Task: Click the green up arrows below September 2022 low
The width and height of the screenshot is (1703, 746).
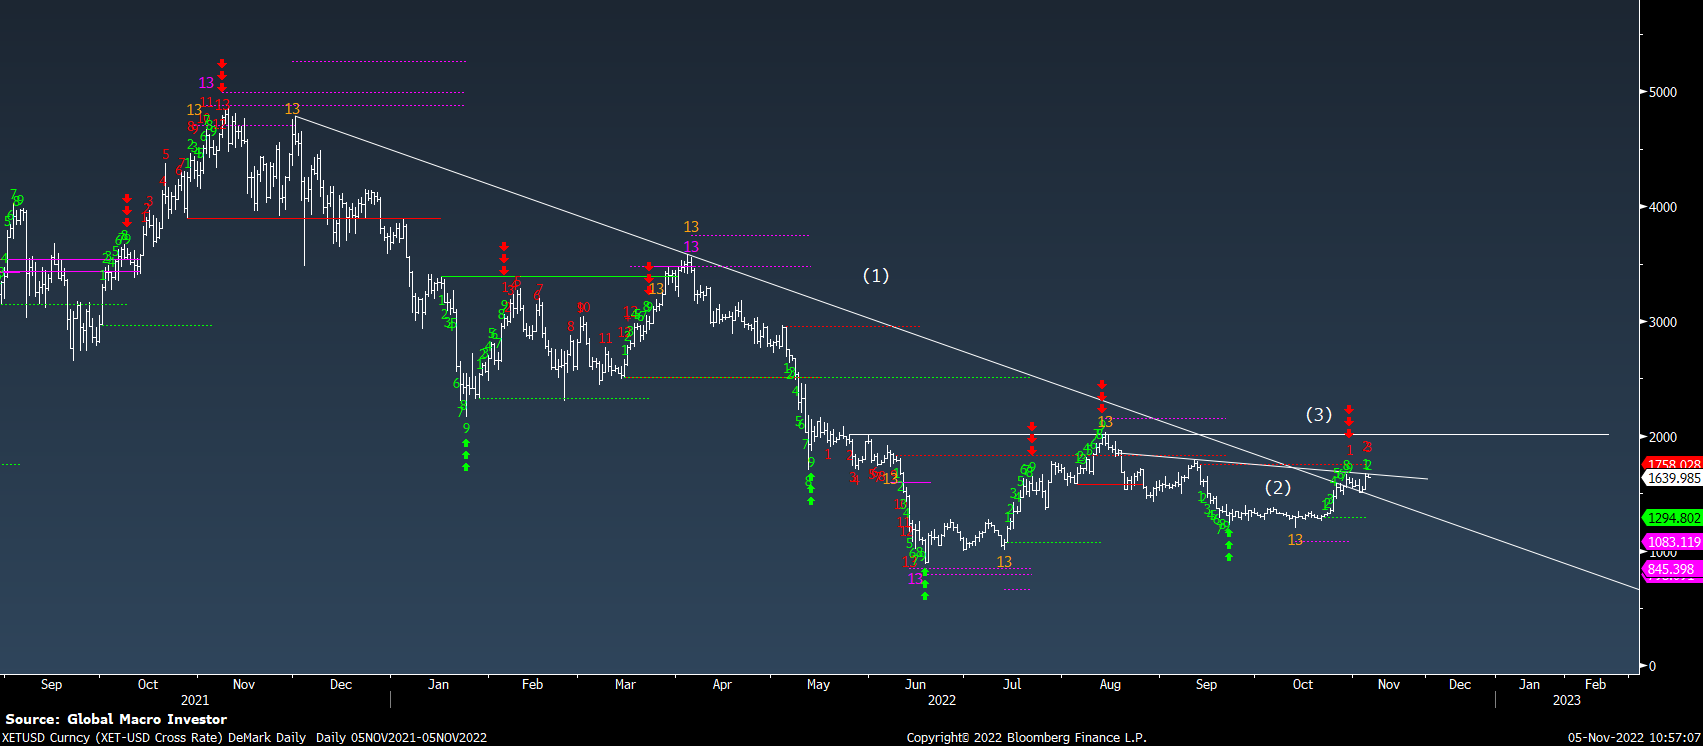Action: tap(1229, 546)
